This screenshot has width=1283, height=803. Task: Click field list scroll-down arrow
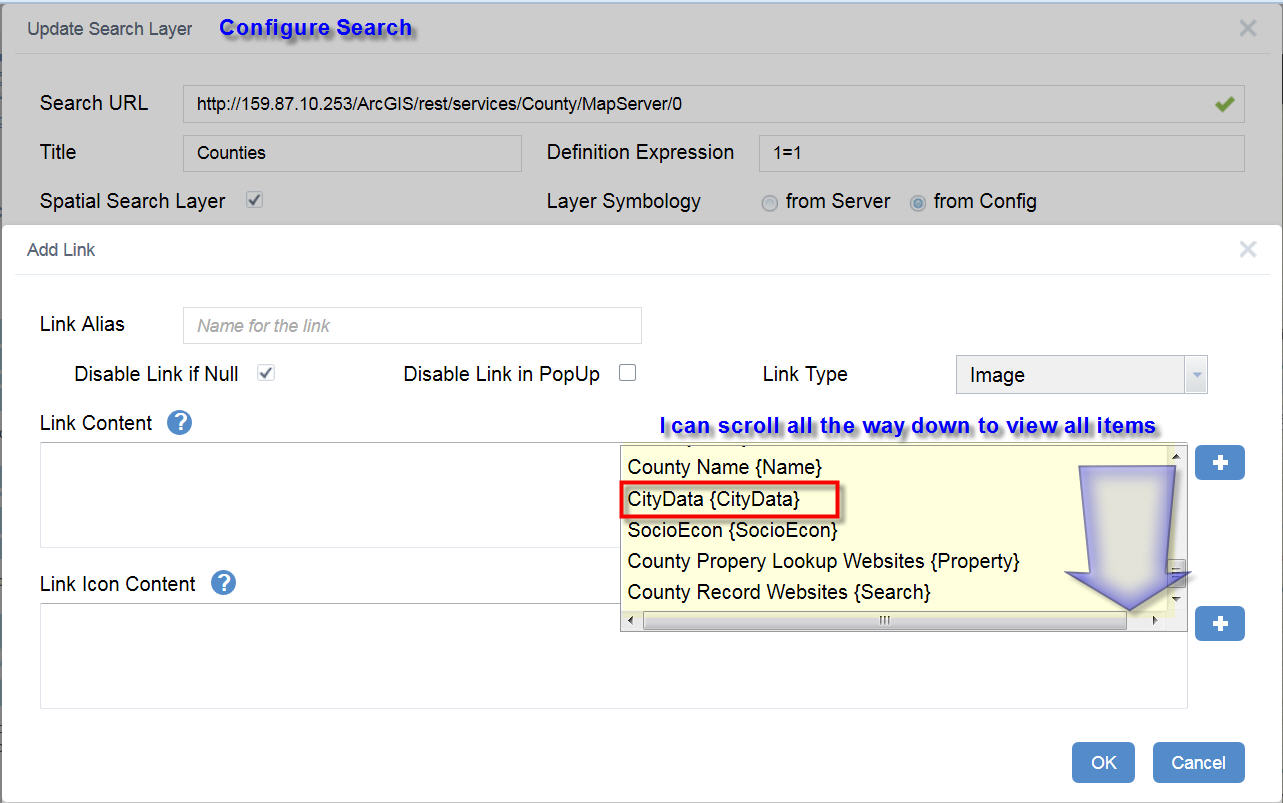coord(1176,598)
